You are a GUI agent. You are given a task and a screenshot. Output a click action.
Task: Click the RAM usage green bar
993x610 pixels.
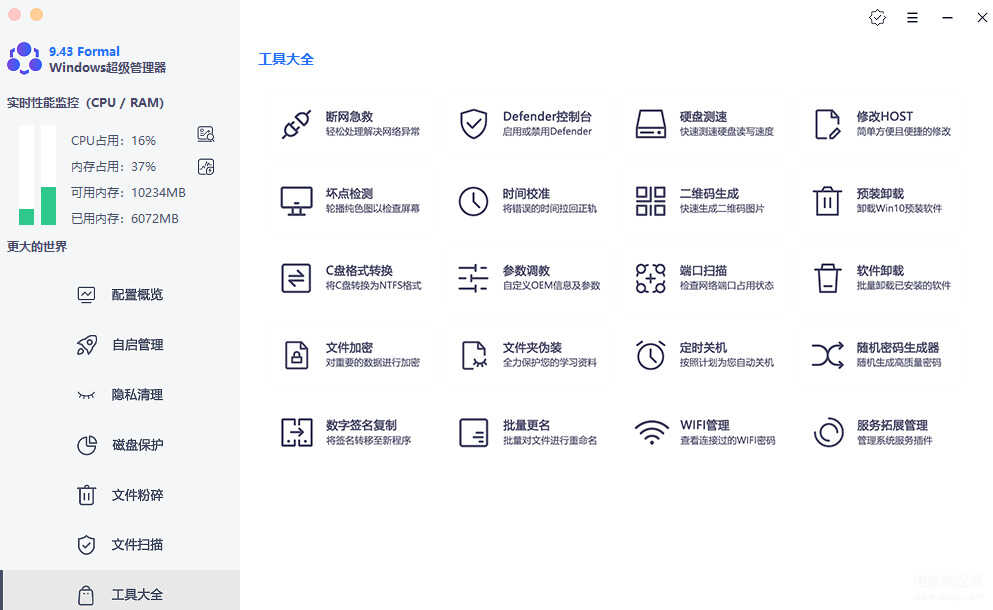point(48,205)
